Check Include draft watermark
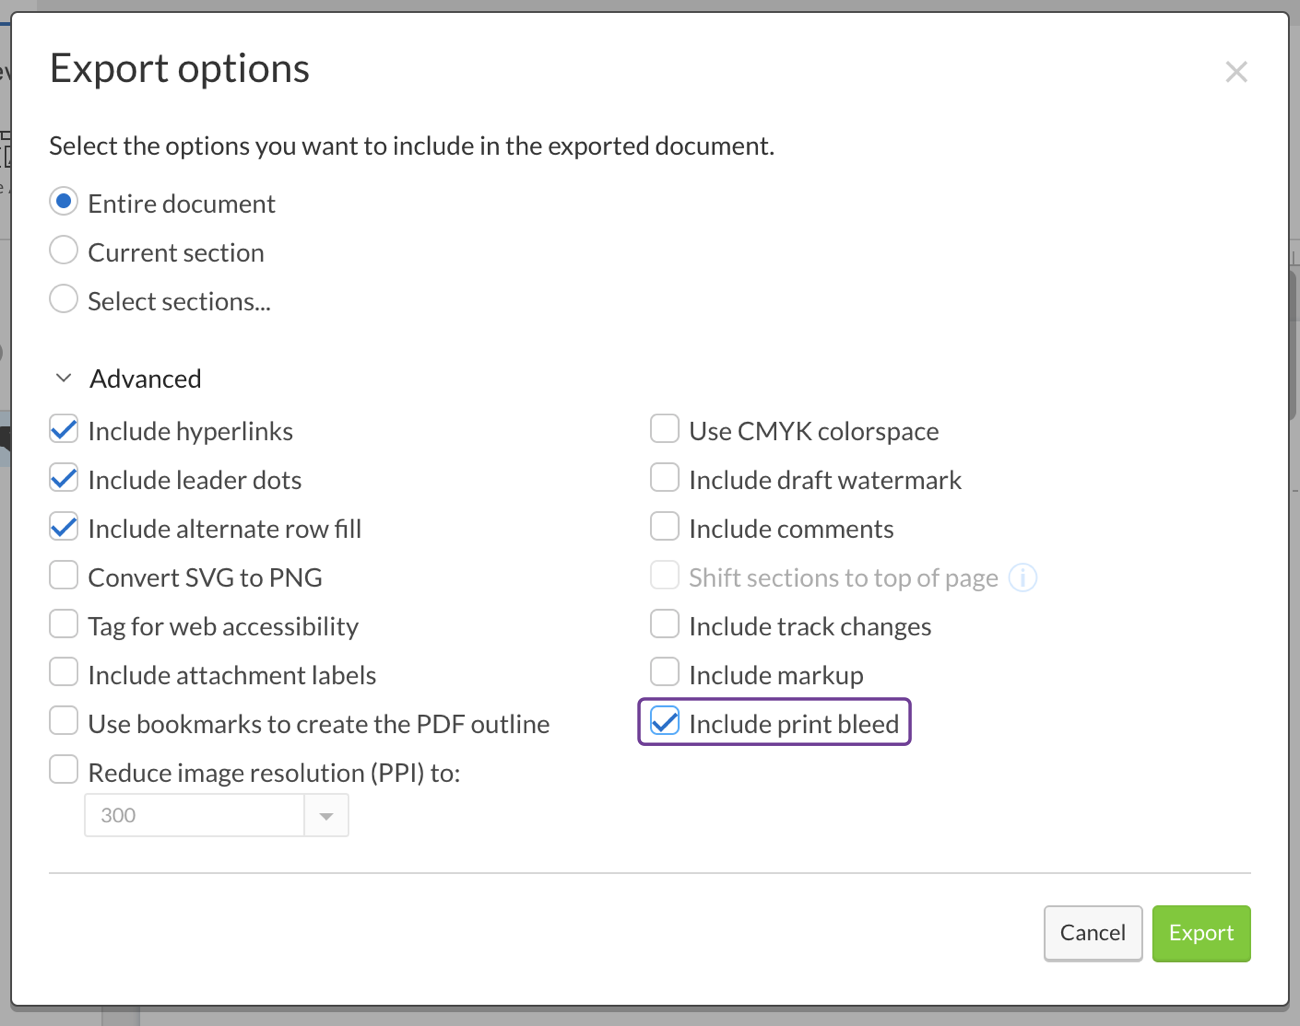Image resolution: width=1300 pixels, height=1026 pixels. pyautogui.click(x=664, y=477)
